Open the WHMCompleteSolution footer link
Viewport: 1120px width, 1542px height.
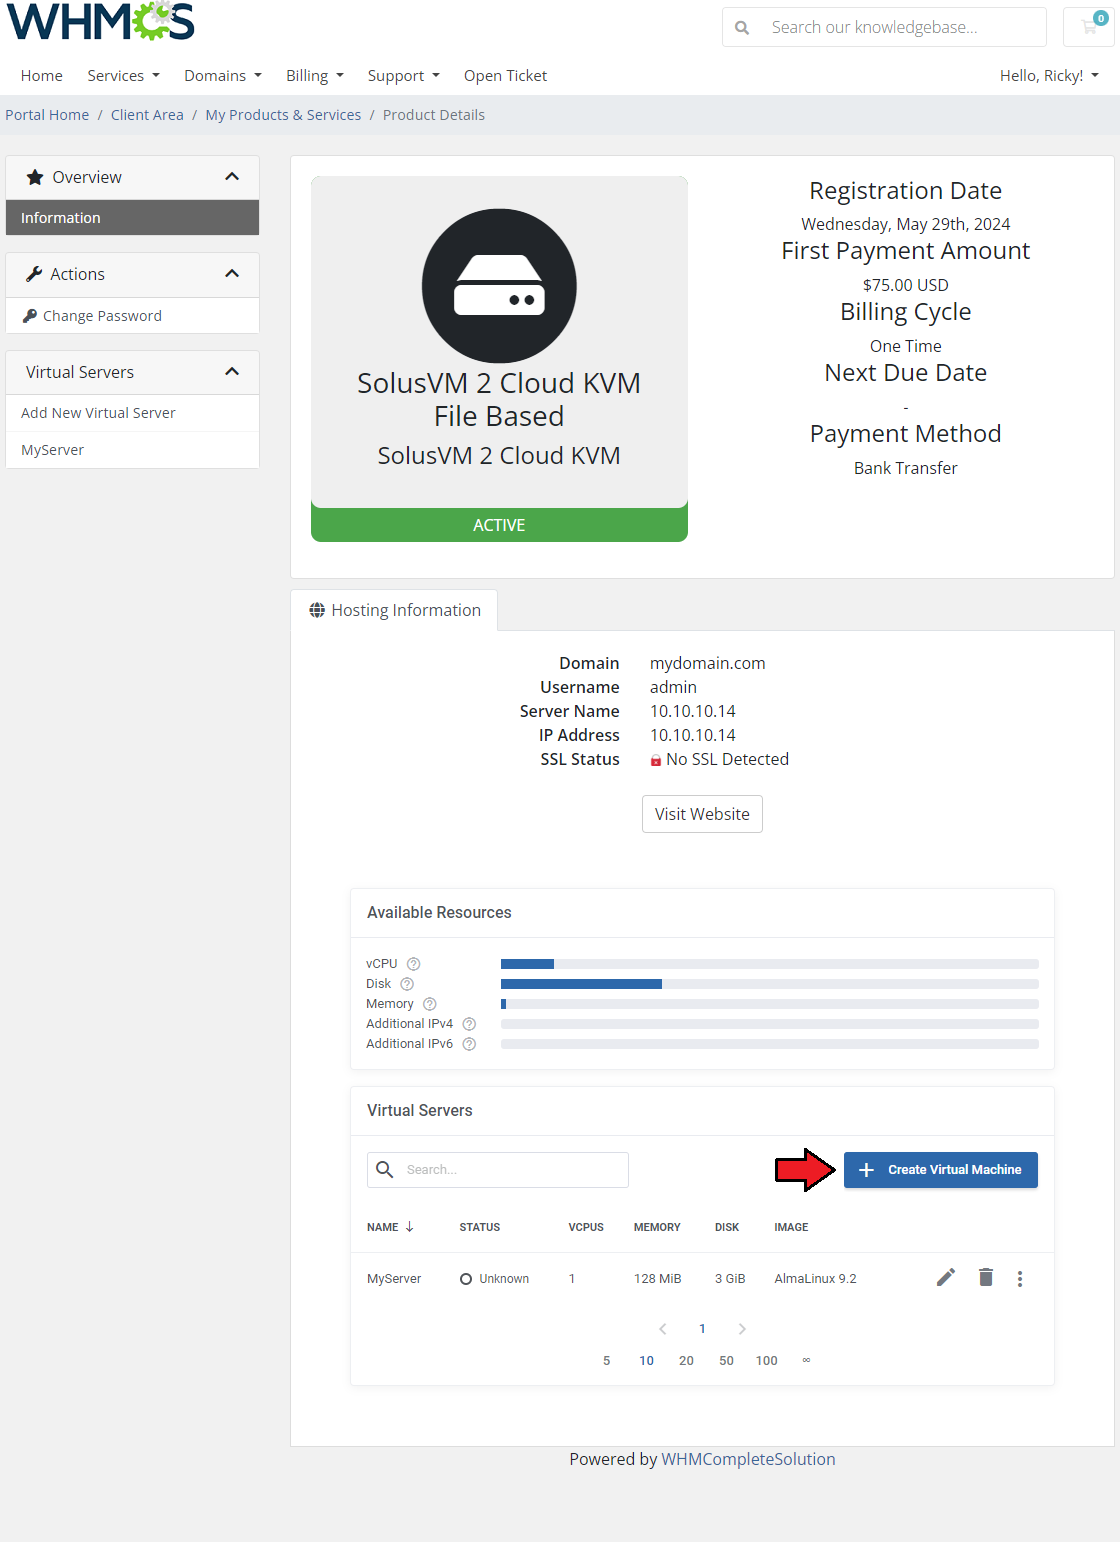(x=748, y=1459)
